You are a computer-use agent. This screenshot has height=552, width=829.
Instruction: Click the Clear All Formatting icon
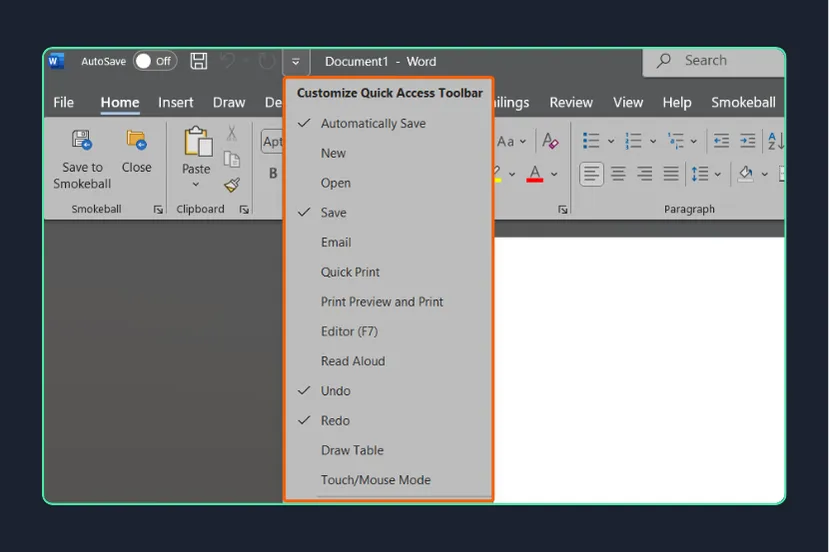coord(550,141)
